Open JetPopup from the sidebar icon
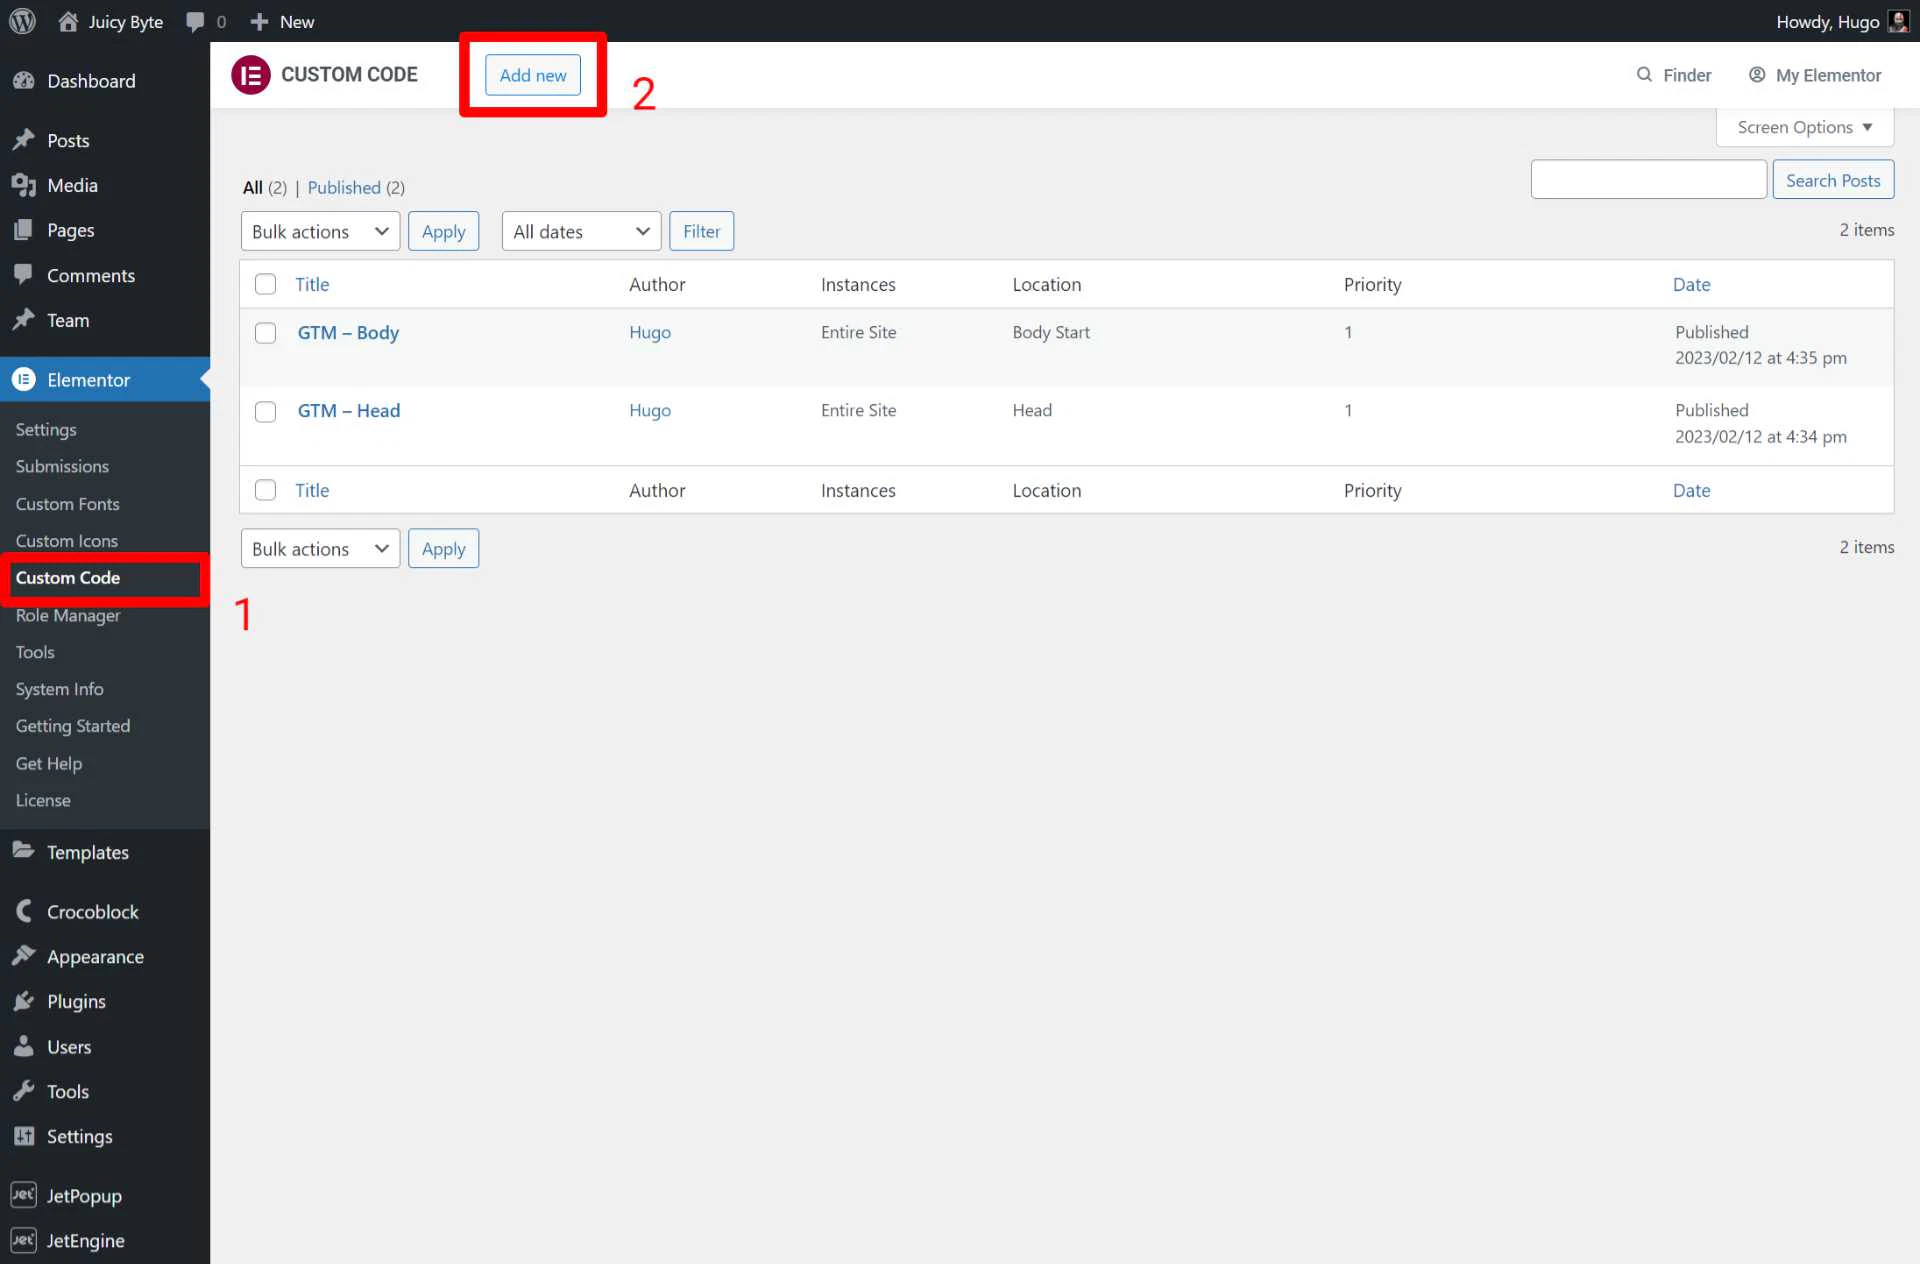Viewport: 1920px width, 1264px height. coord(22,1195)
